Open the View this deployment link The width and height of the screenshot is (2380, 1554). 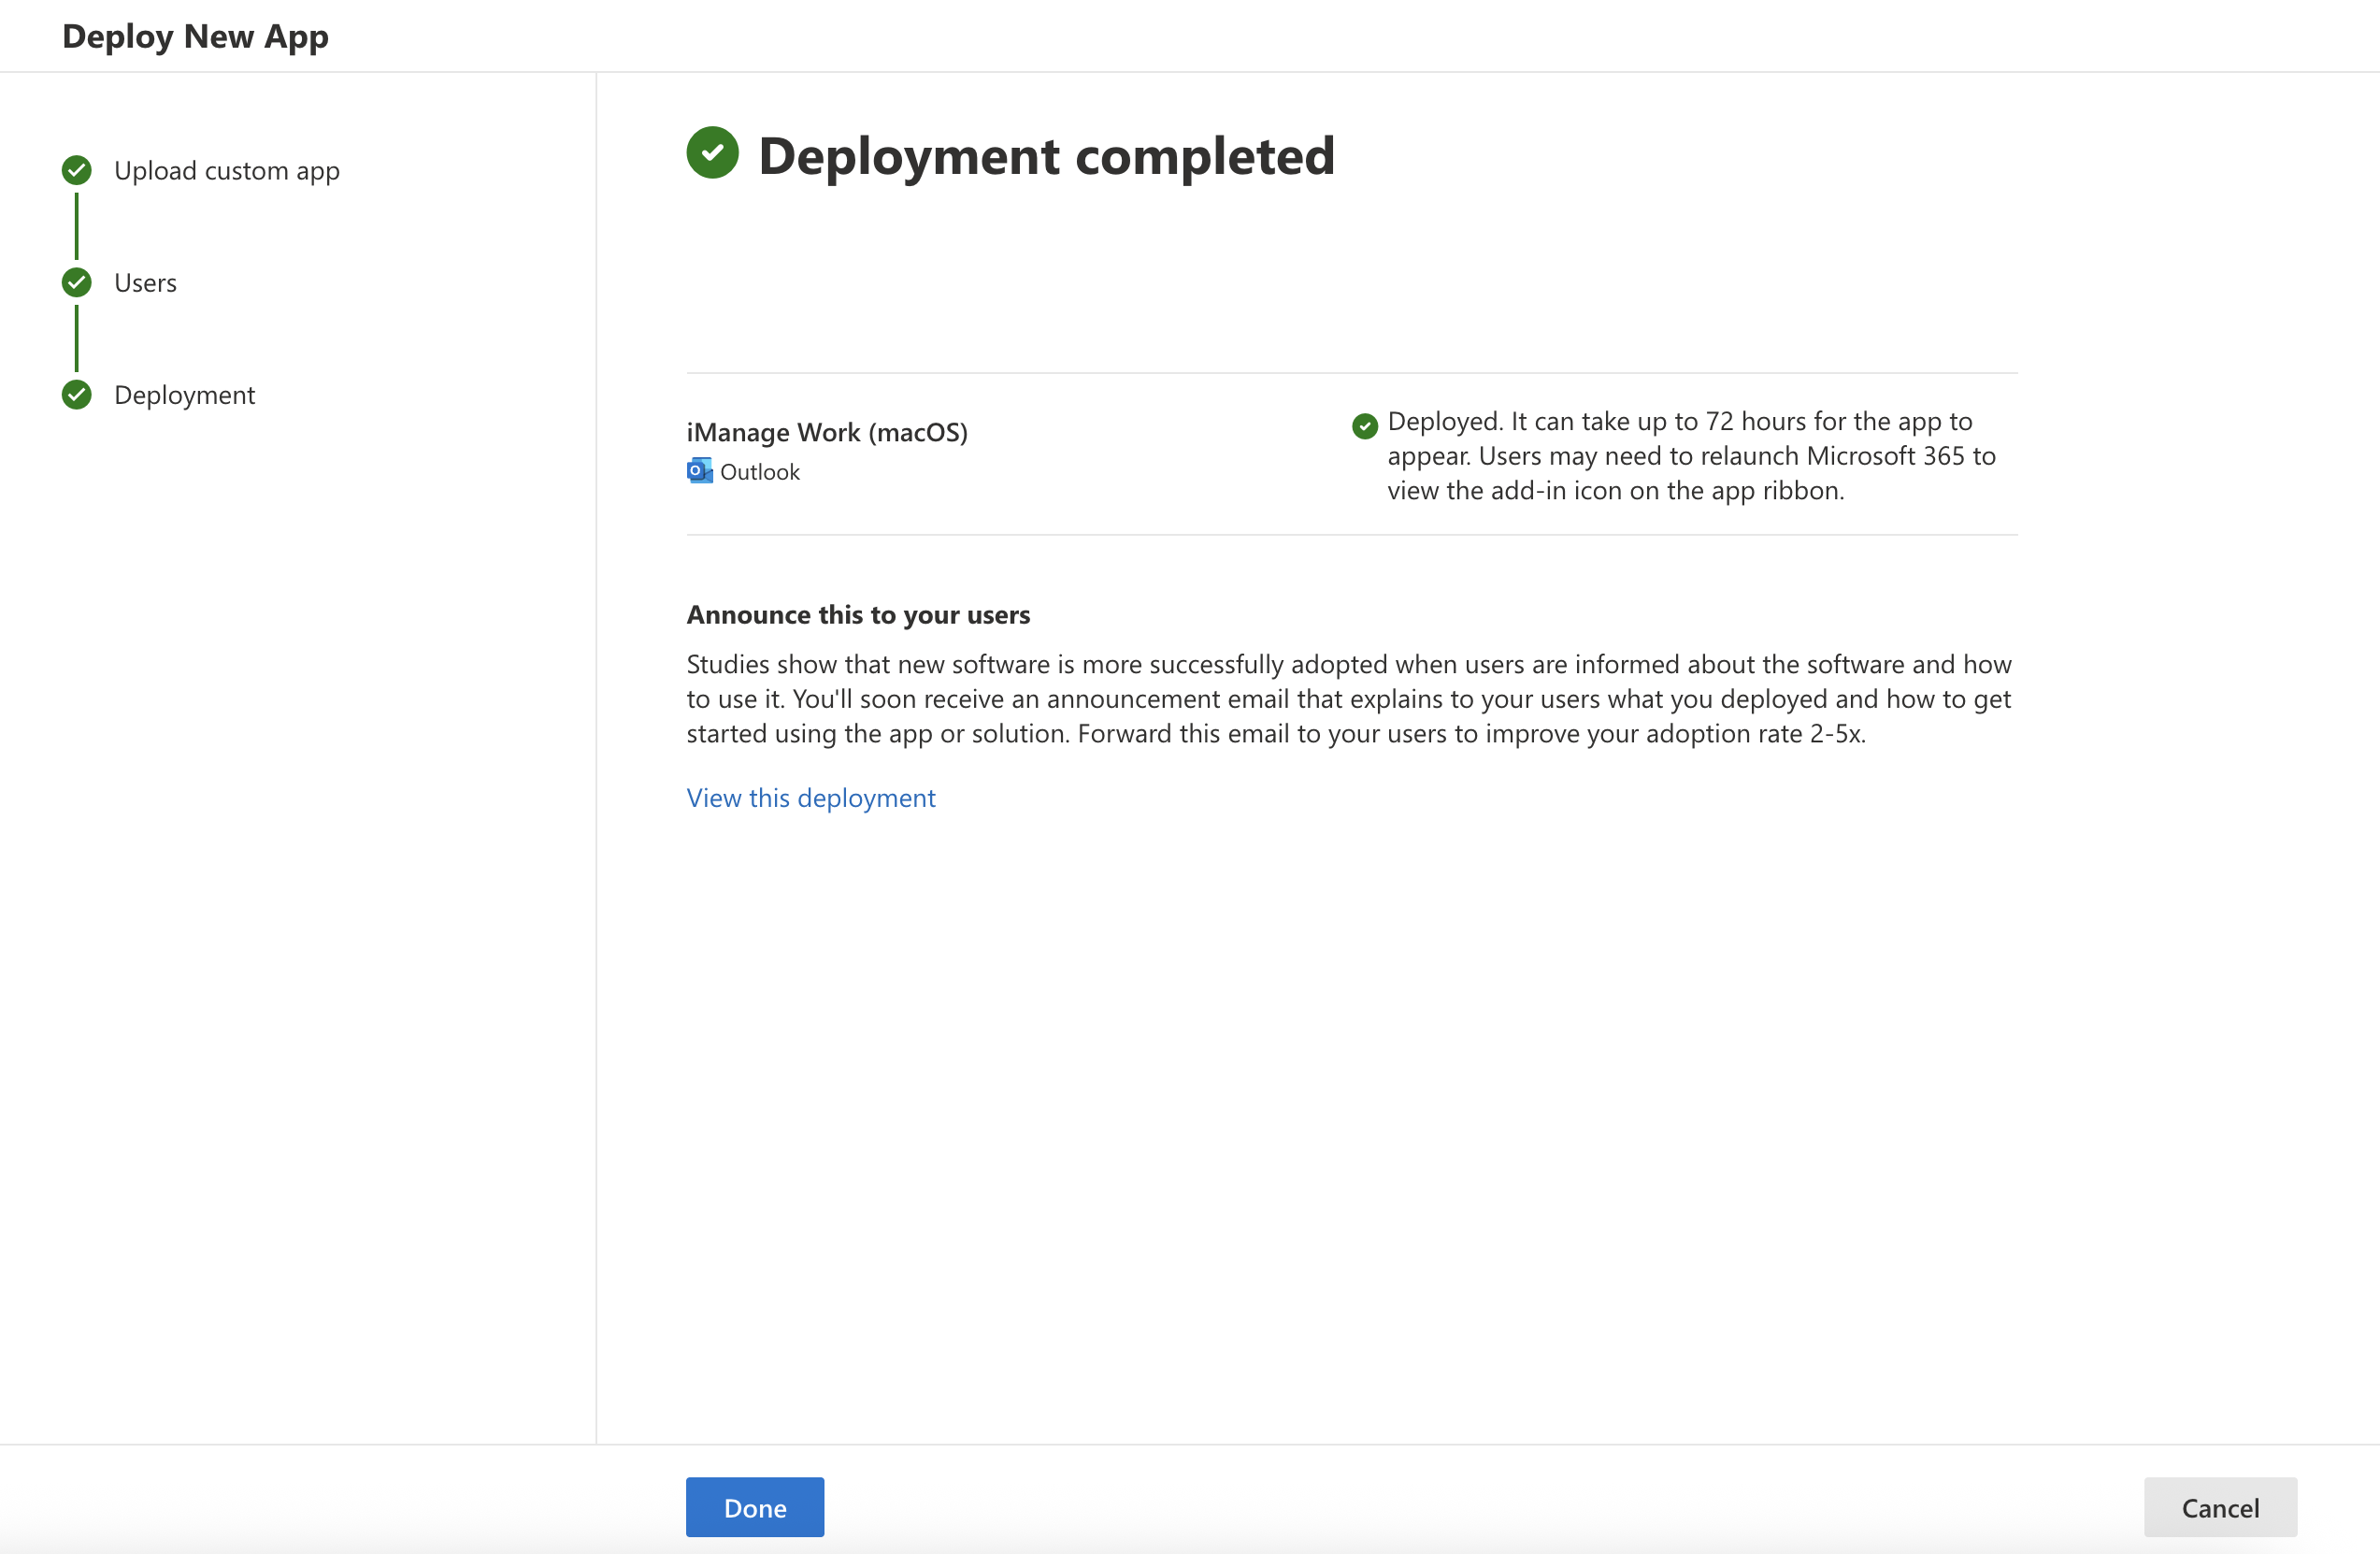coord(810,797)
